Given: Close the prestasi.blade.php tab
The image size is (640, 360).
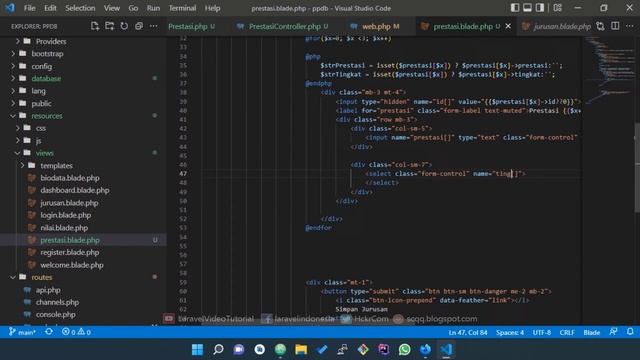Looking at the screenshot, I should click(x=508, y=26).
